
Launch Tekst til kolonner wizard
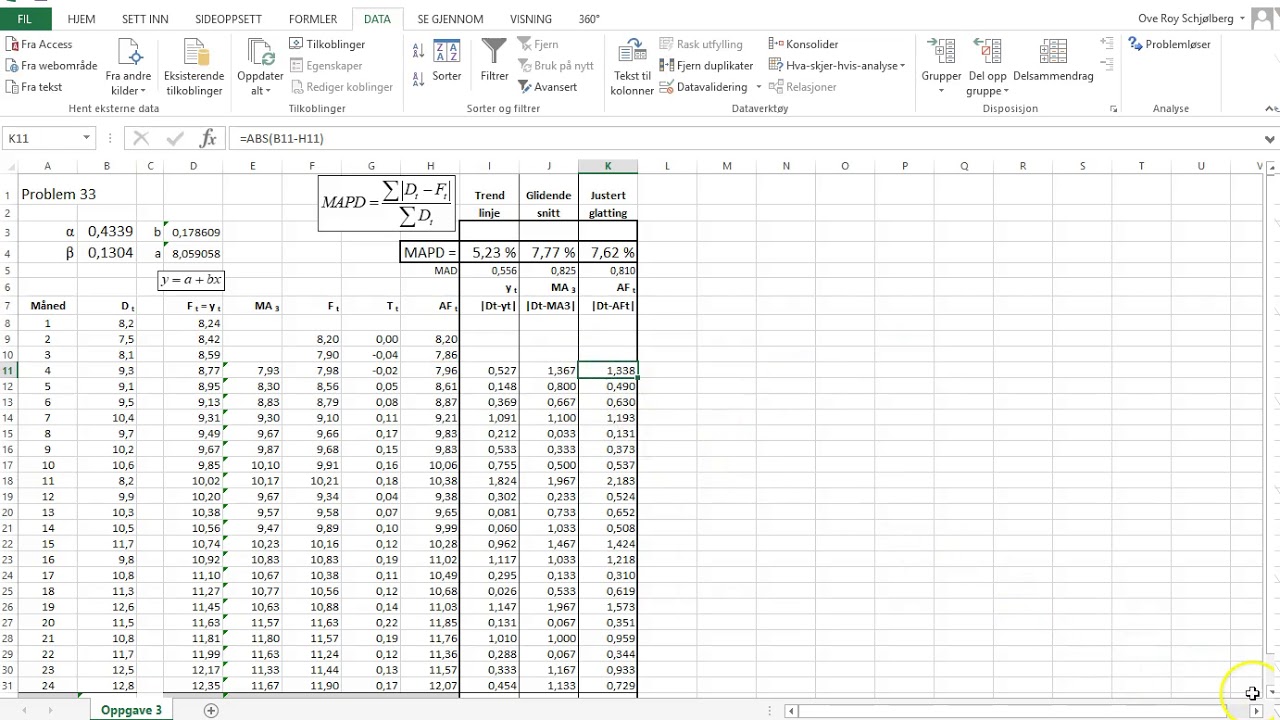(632, 67)
